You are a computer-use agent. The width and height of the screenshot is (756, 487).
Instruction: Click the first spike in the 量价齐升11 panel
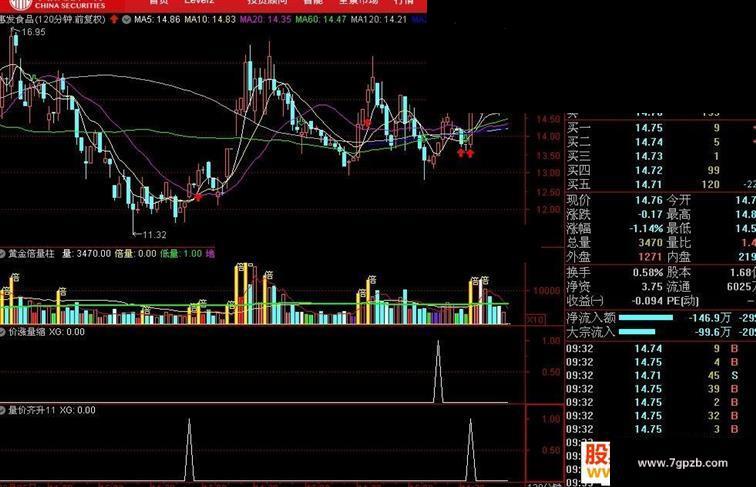point(189,450)
